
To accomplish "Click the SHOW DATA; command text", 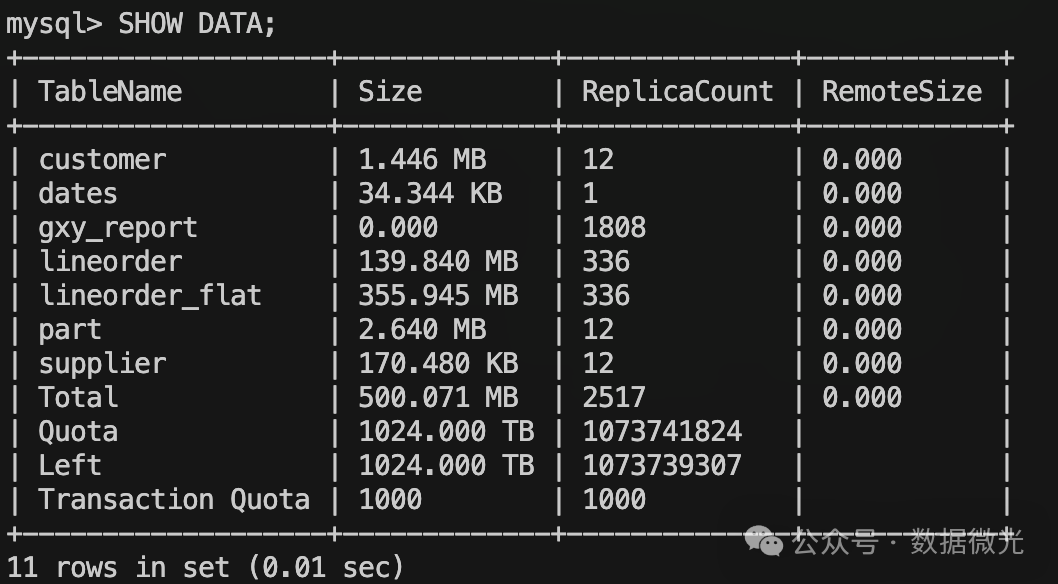I will [x=197, y=24].
